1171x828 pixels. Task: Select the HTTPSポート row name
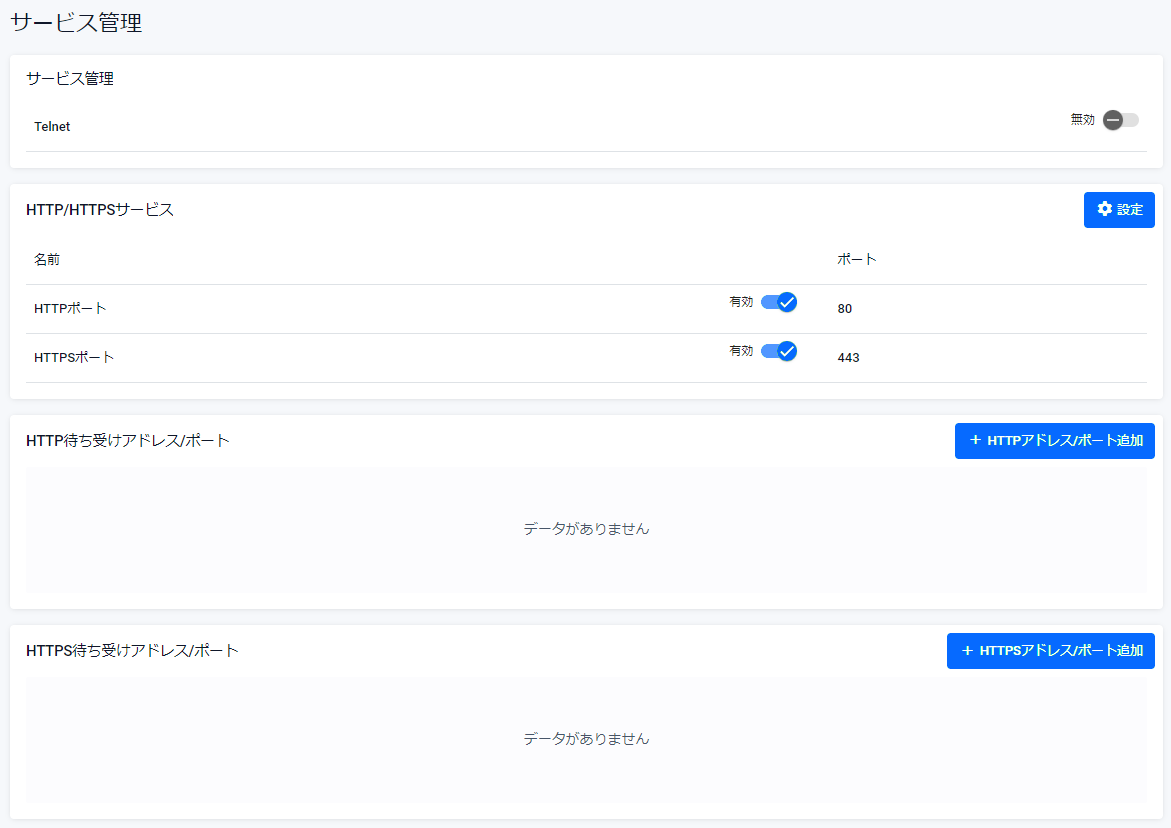pos(74,358)
